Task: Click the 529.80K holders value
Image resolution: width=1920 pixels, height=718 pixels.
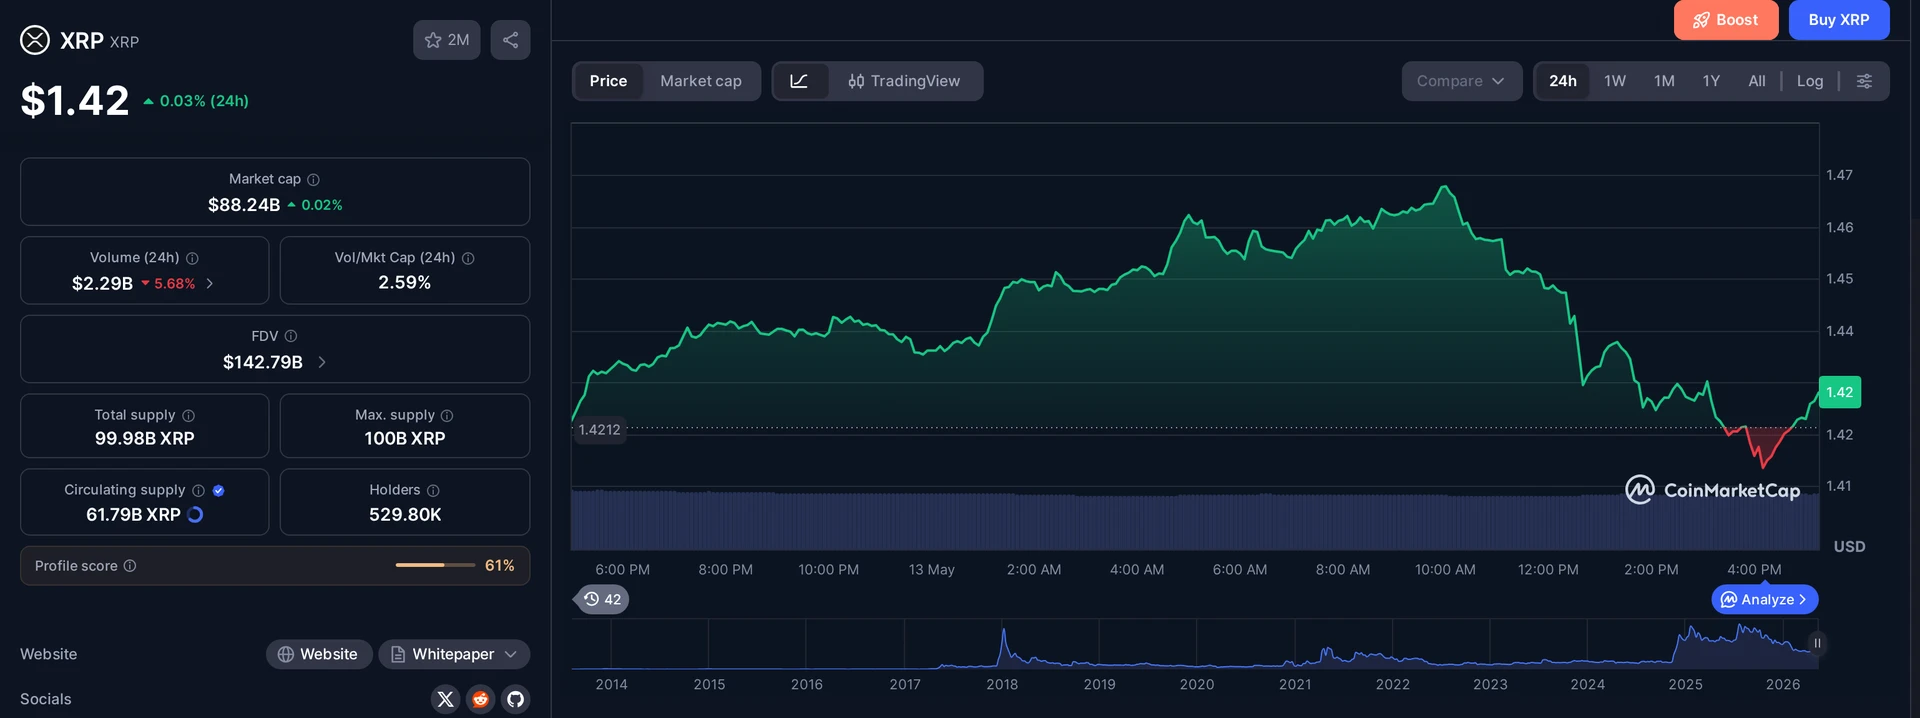Action: click(x=405, y=515)
